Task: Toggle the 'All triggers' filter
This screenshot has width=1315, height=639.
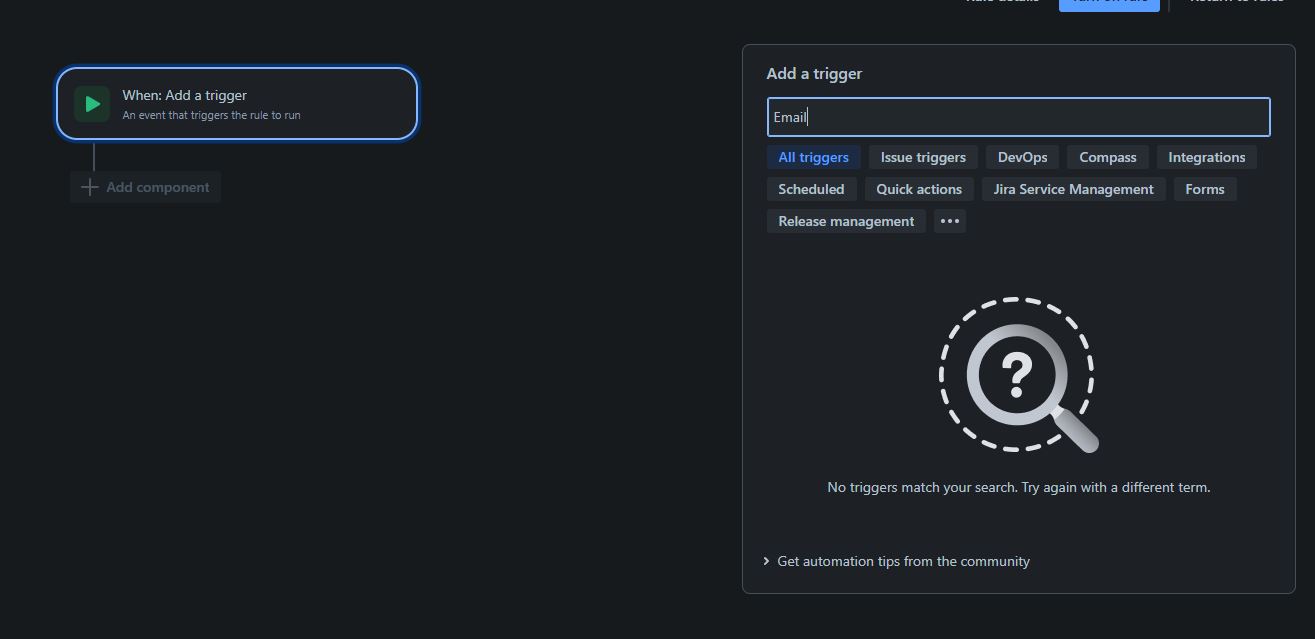Action: tap(813, 157)
